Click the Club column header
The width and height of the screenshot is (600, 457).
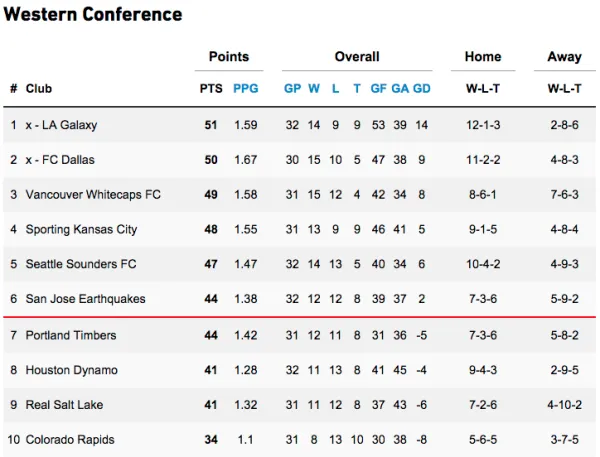(39, 89)
